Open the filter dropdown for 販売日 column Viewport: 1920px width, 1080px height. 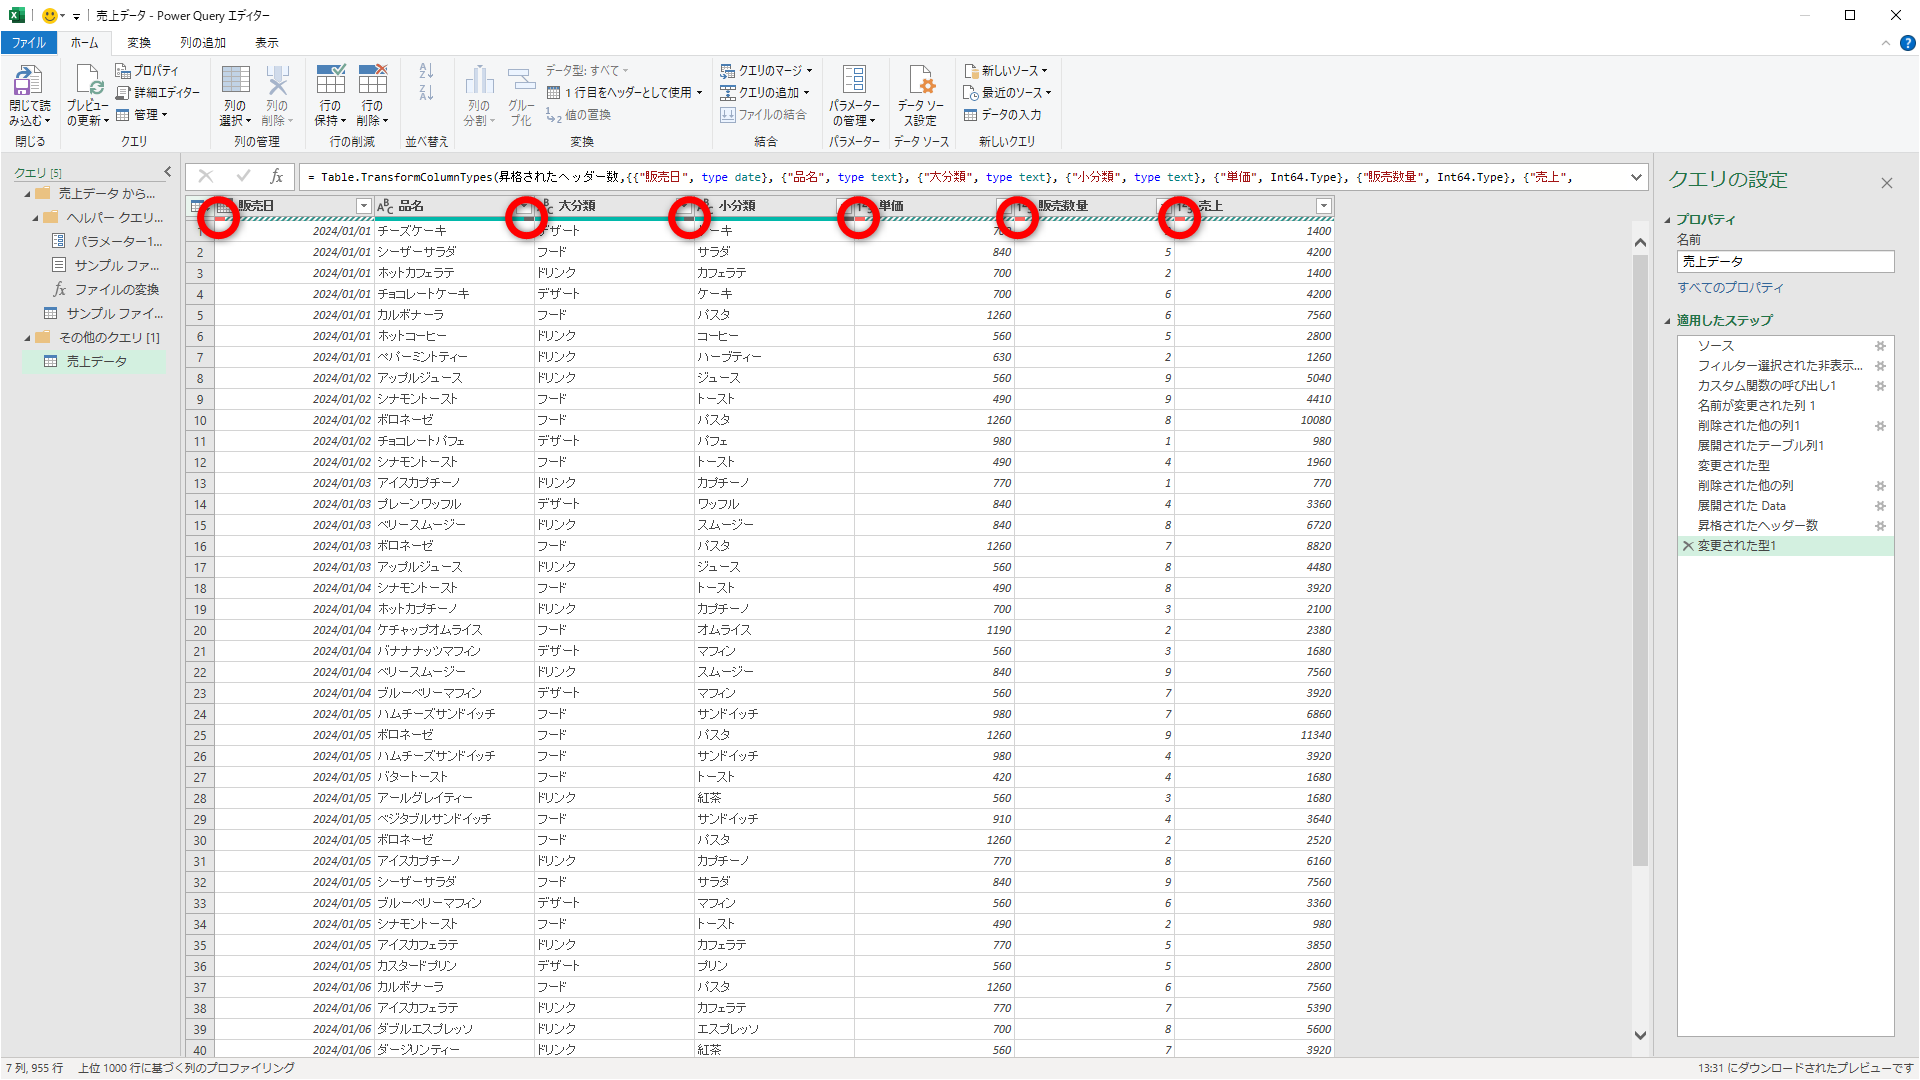point(363,206)
